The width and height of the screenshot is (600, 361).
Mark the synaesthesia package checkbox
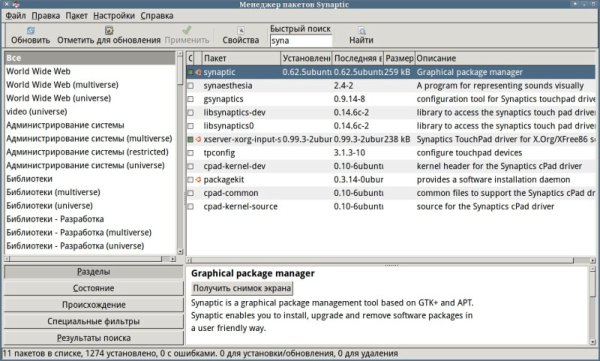click(x=191, y=86)
